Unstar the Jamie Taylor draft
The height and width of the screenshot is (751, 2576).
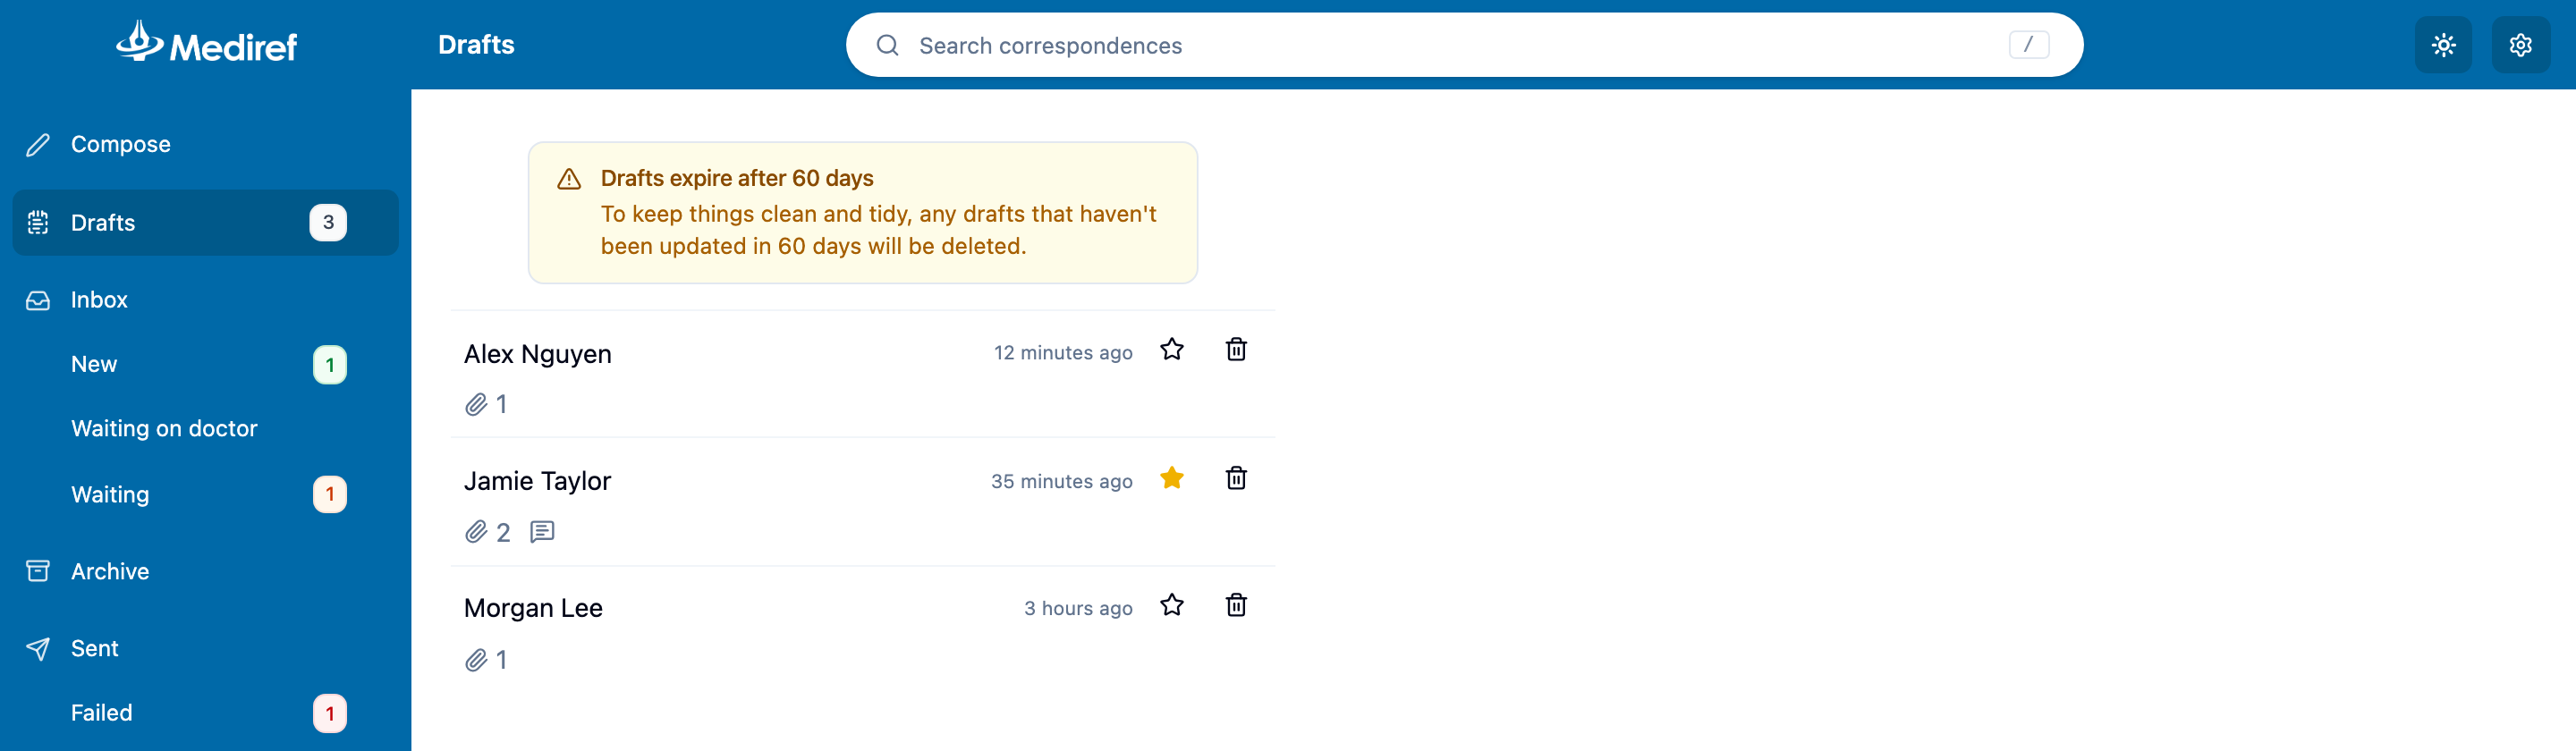pyautogui.click(x=1172, y=478)
